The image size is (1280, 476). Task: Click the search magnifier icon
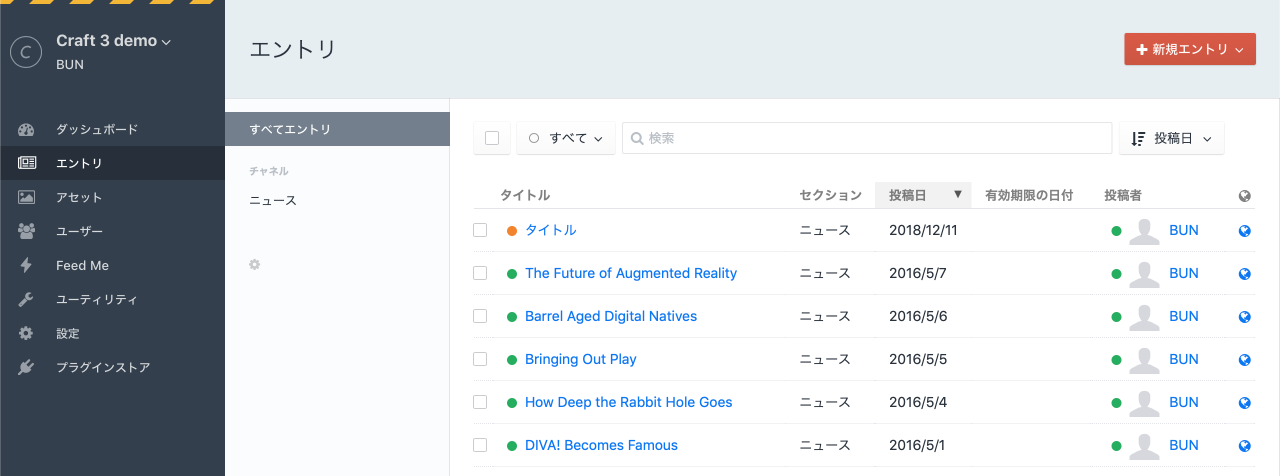click(637, 138)
